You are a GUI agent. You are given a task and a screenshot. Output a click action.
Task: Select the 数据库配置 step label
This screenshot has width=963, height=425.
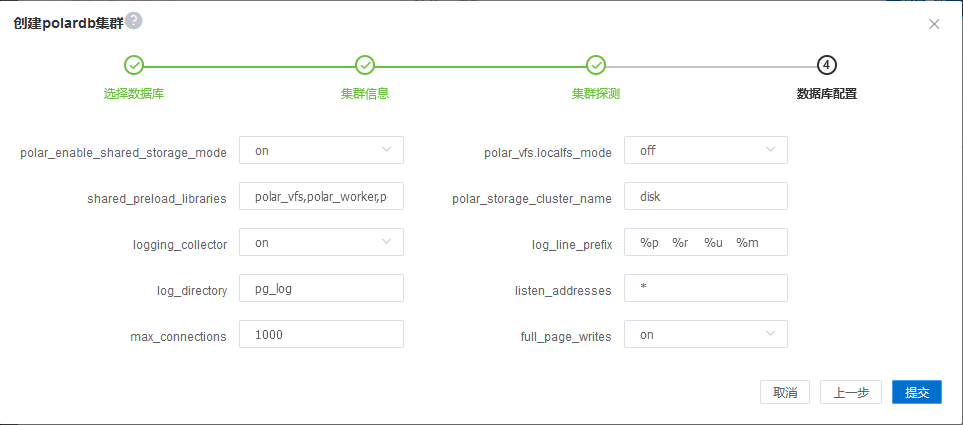pos(827,94)
